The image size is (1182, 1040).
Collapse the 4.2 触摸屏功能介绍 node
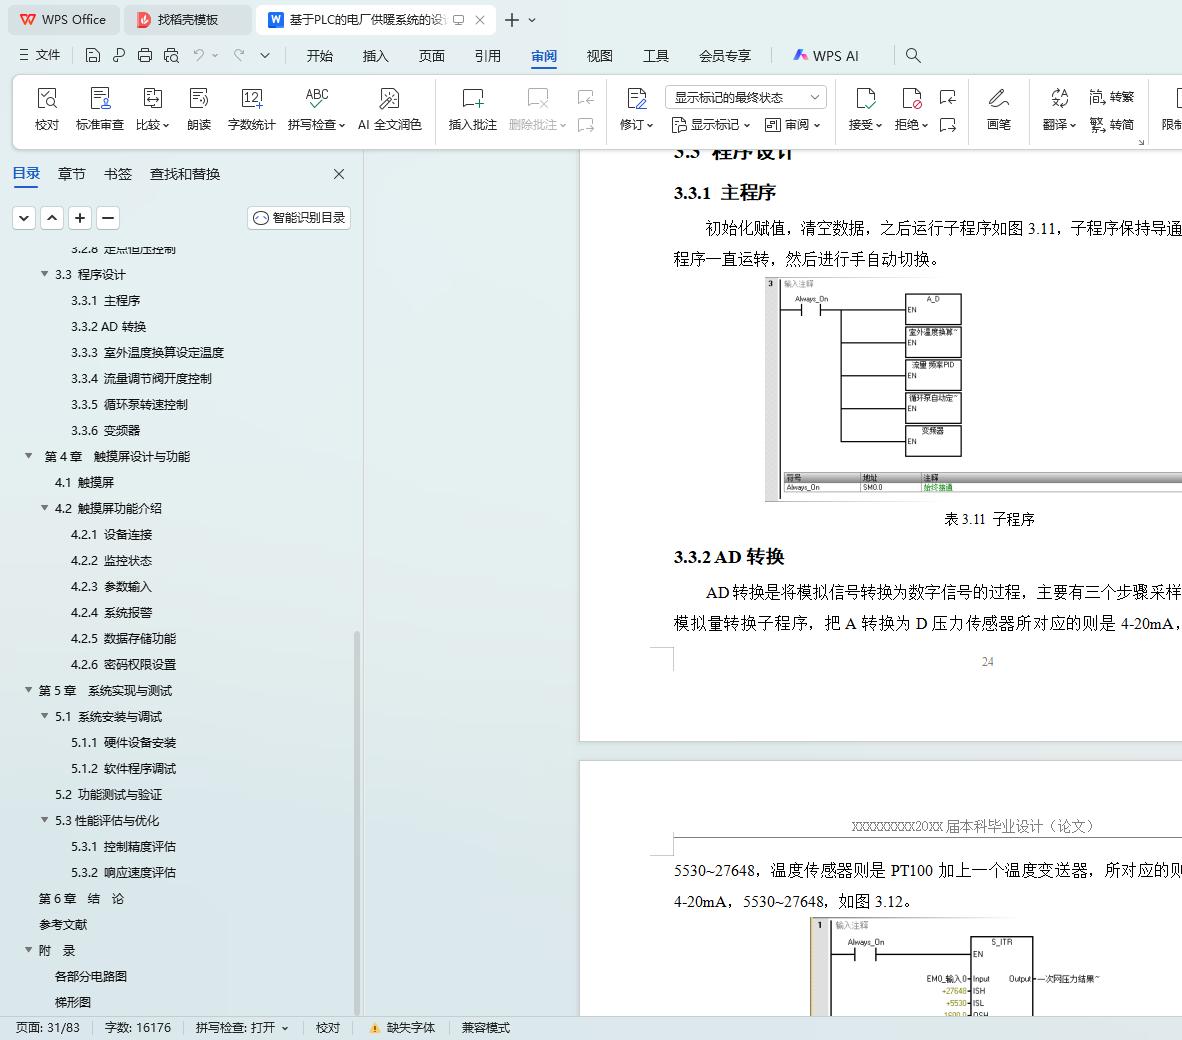point(44,508)
